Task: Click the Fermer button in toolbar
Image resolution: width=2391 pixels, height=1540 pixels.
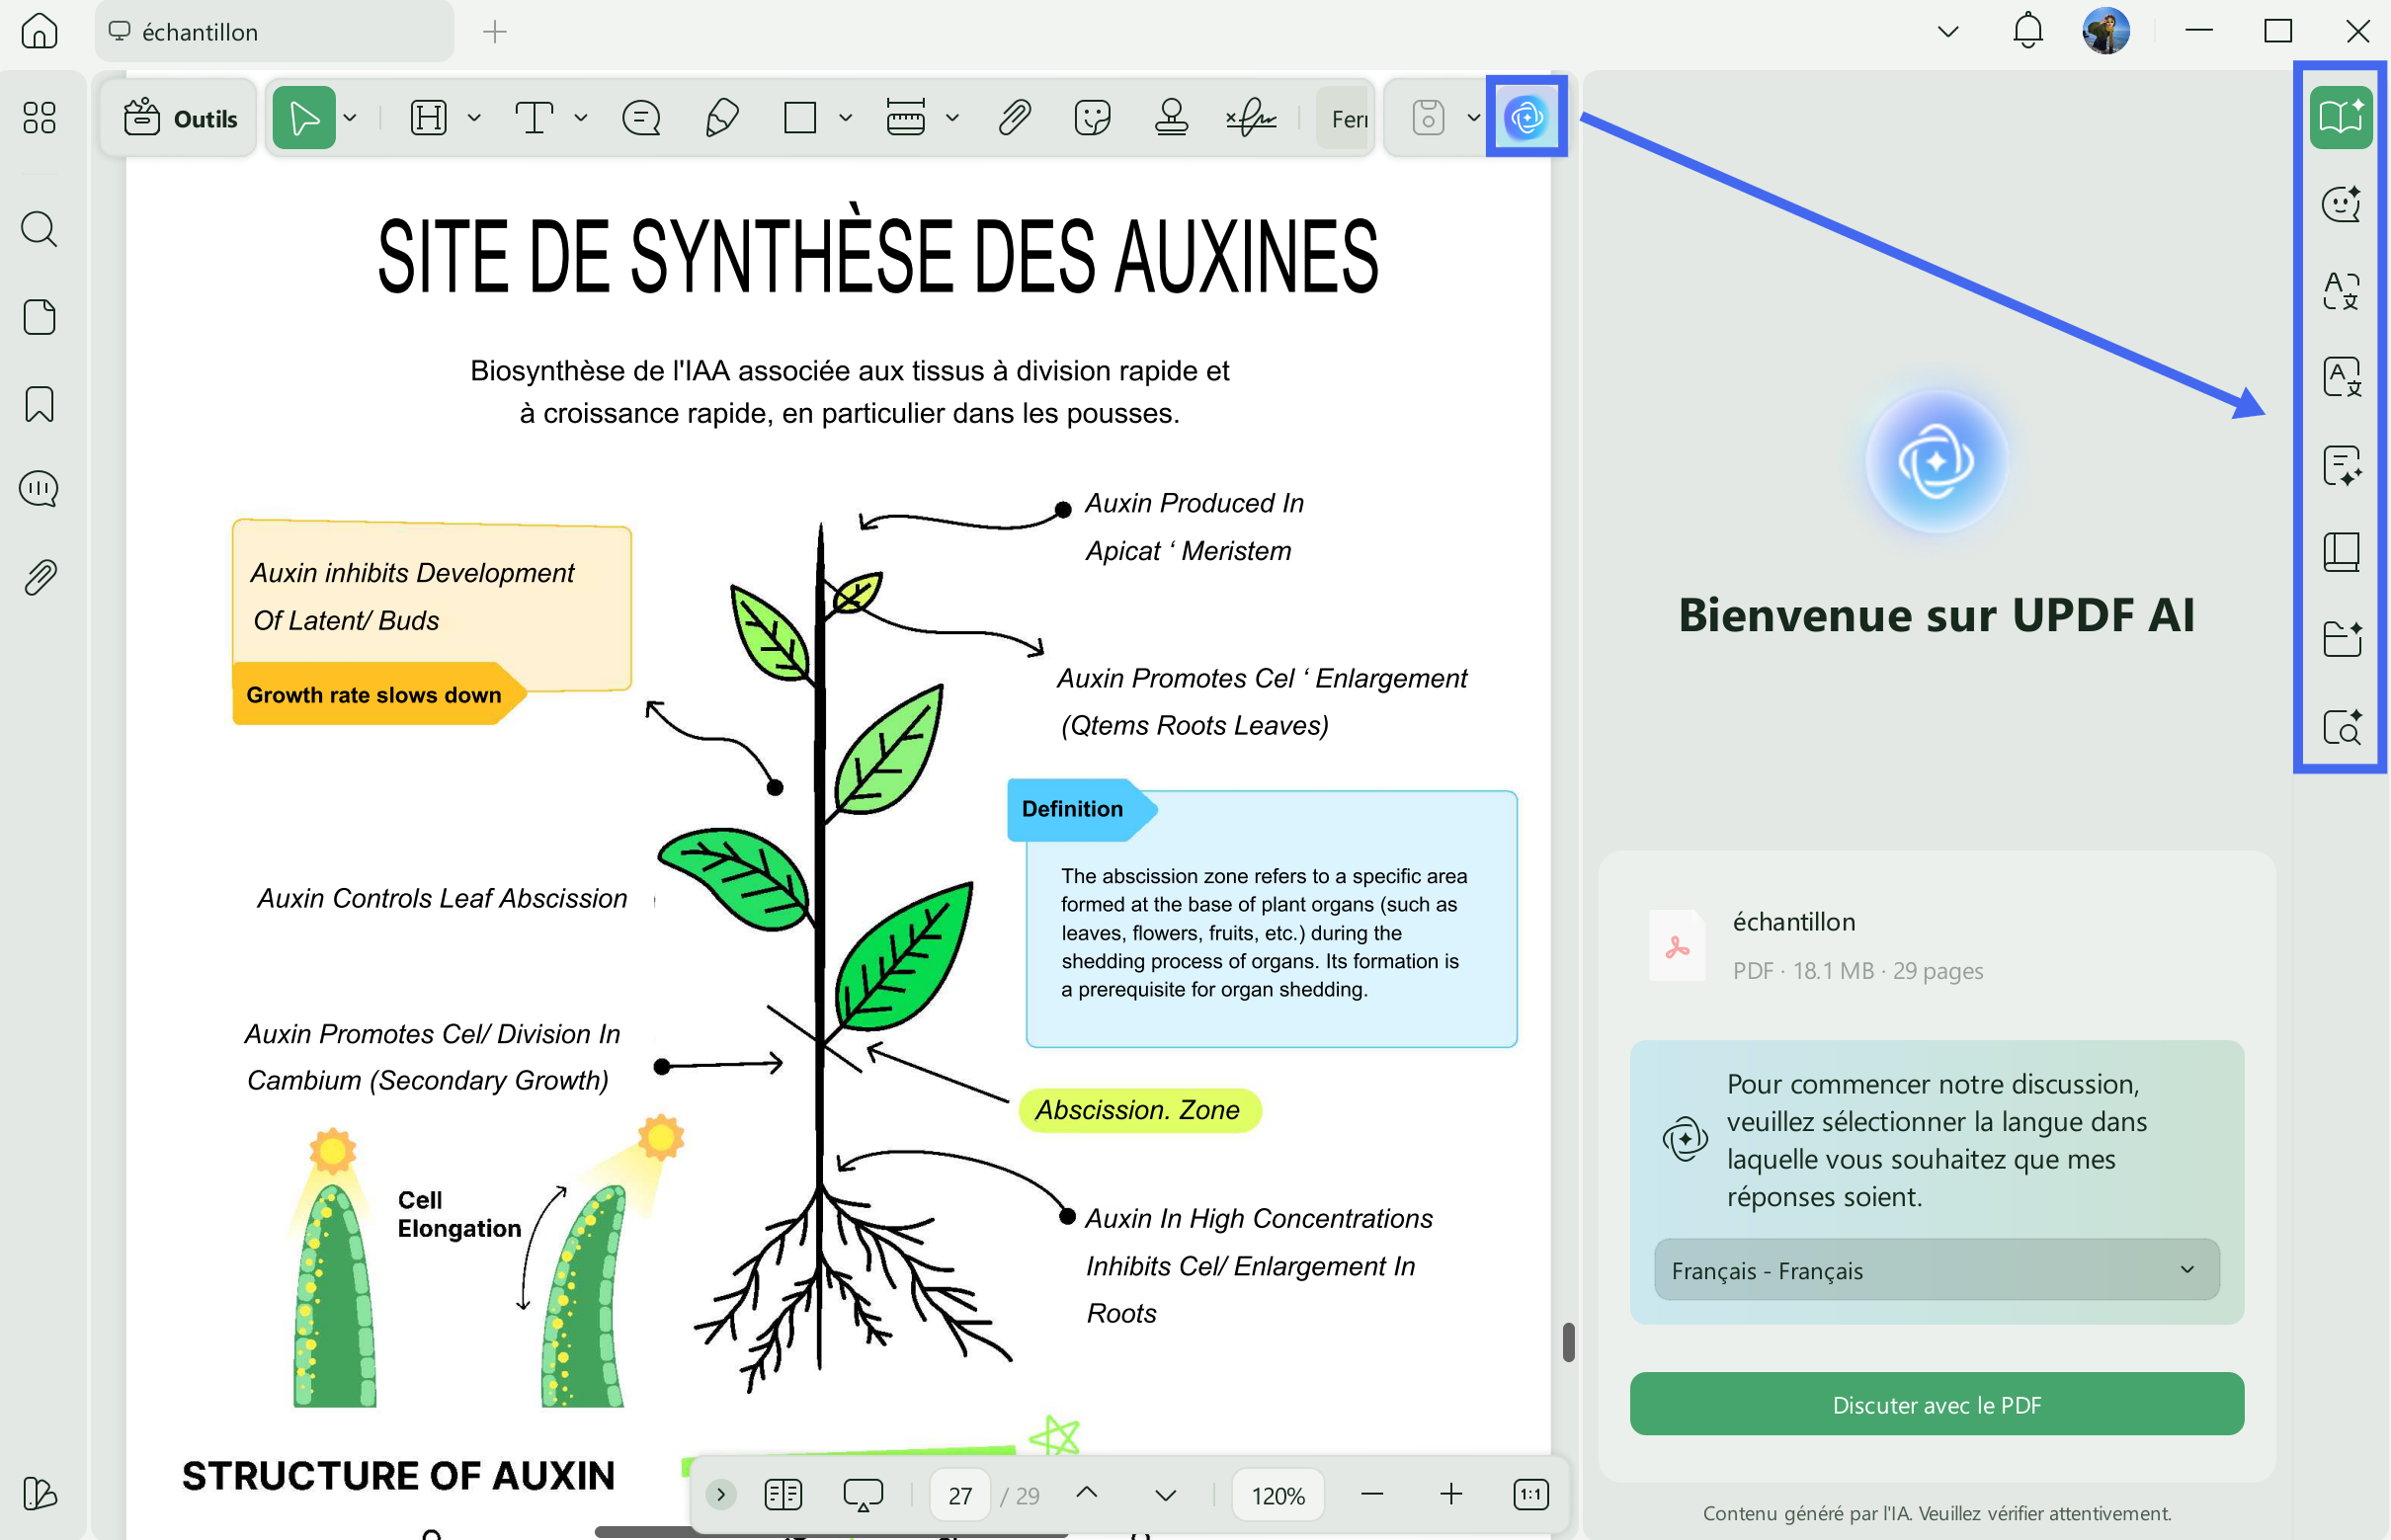Action: click(x=1343, y=118)
